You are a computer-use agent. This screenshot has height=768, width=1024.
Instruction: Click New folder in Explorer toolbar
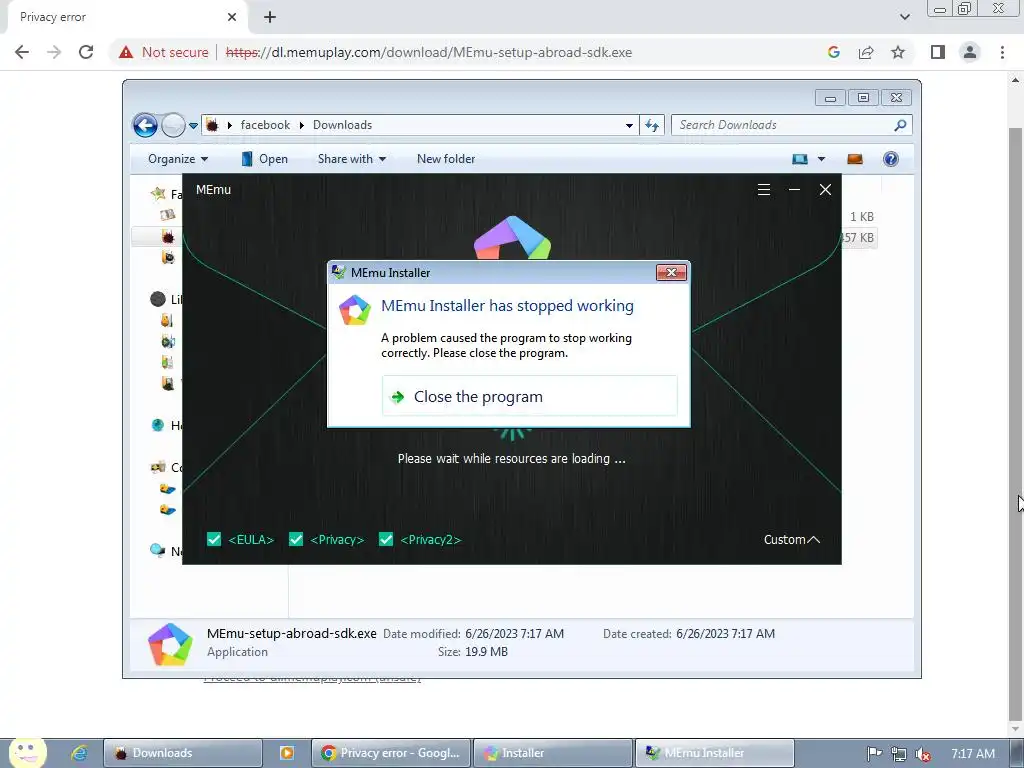[446, 159]
